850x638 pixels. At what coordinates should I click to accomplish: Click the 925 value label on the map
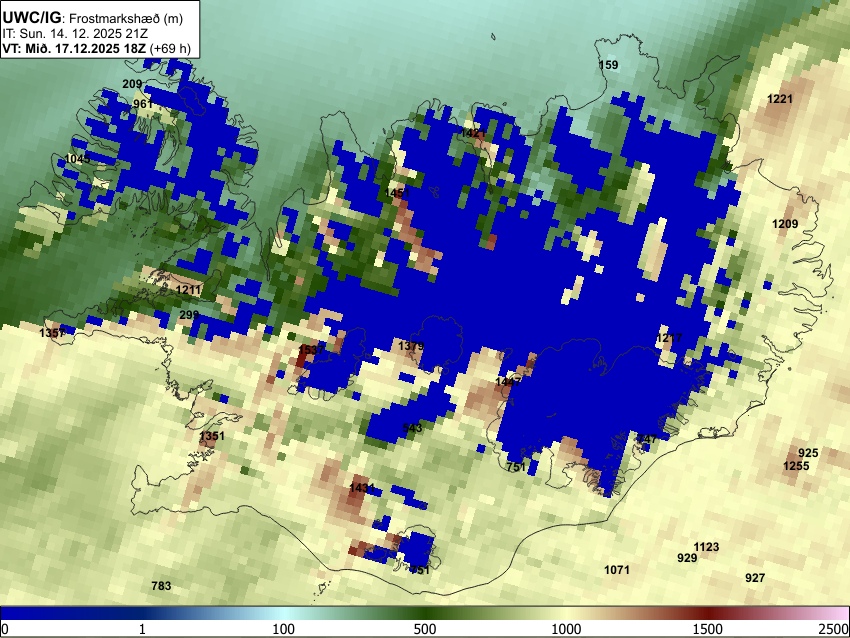(x=808, y=453)
